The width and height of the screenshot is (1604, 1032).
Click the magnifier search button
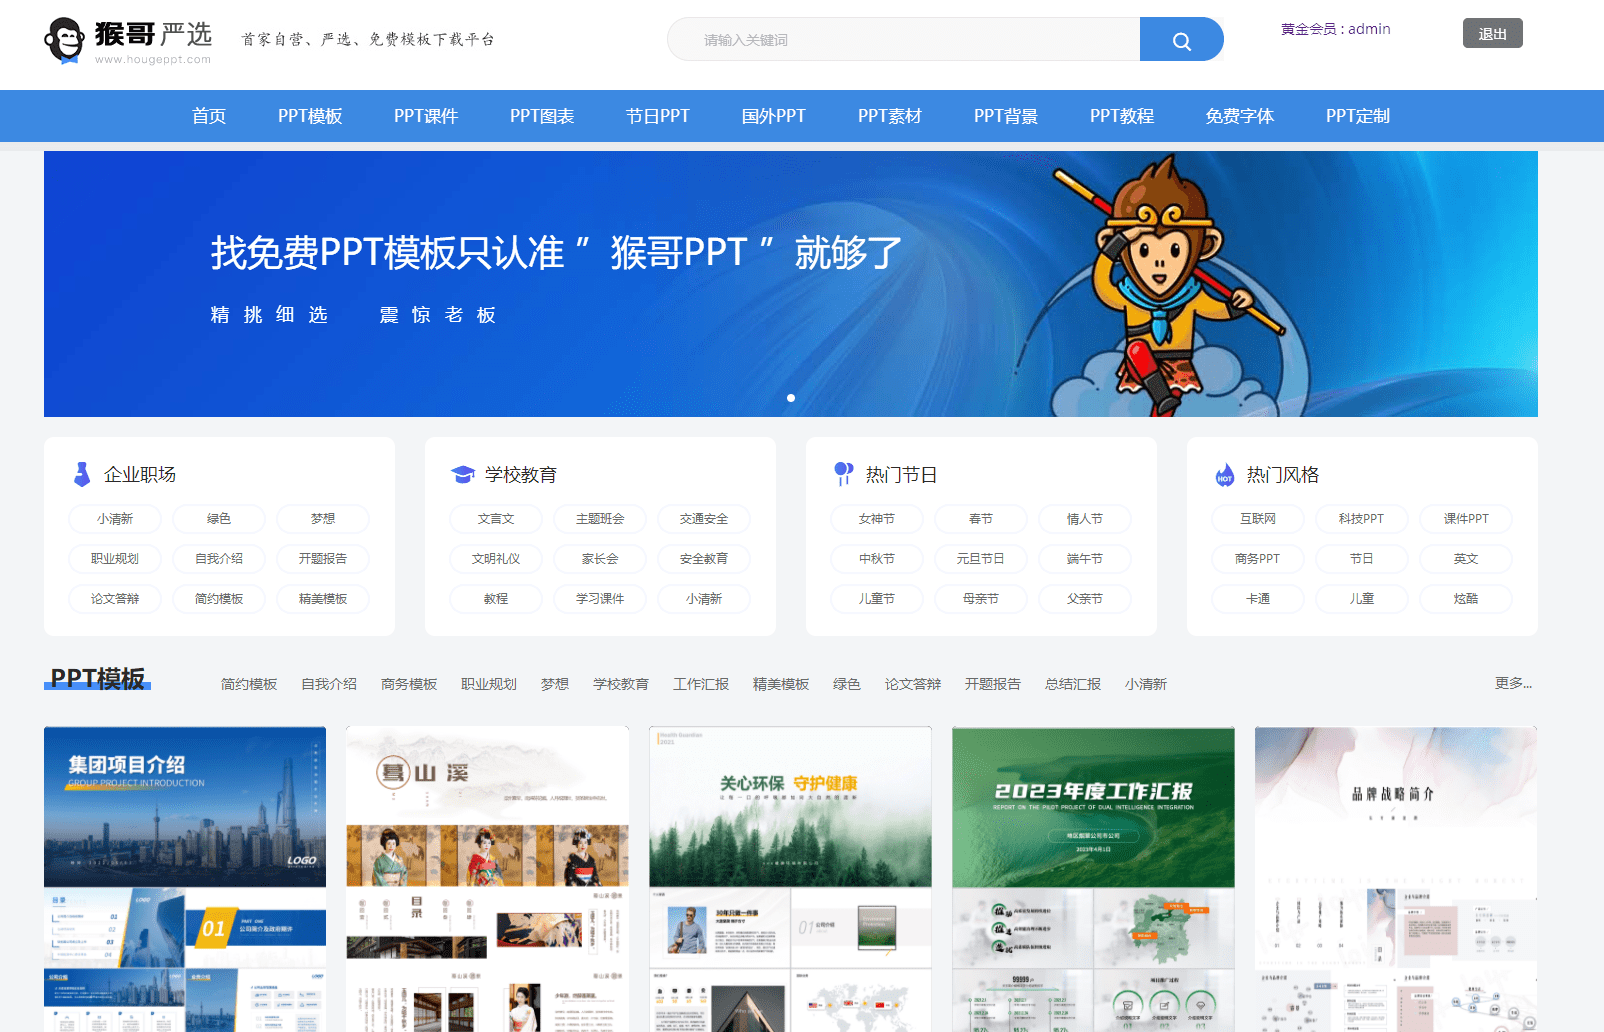pos(1181,40)
